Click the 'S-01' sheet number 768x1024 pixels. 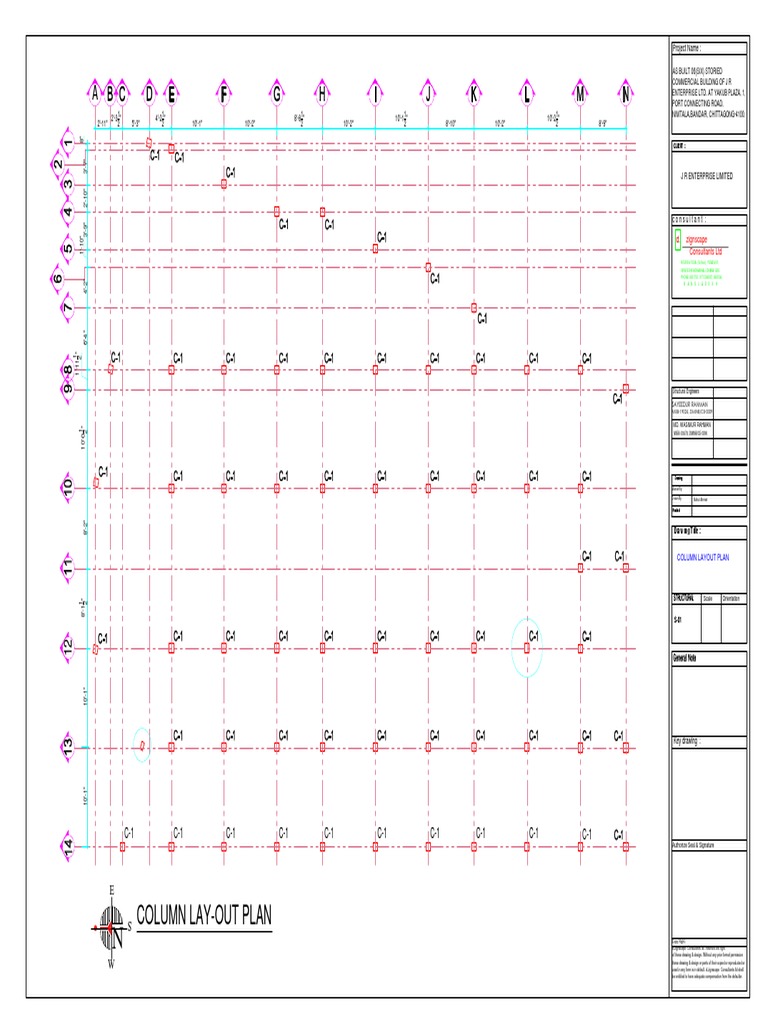click(x=678, y=620)
